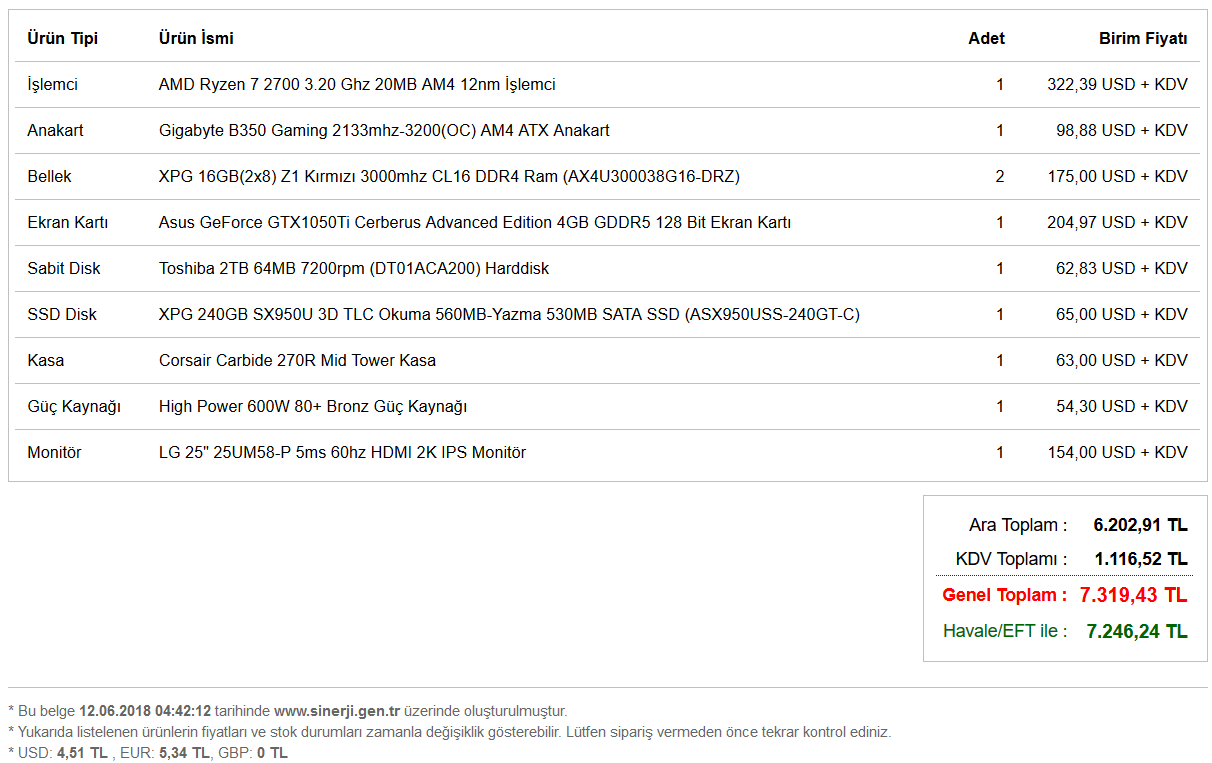Click the Corsair Carbide 270R case name
The width and height of the screenshot is (1212, 763).
pos(297,361)
